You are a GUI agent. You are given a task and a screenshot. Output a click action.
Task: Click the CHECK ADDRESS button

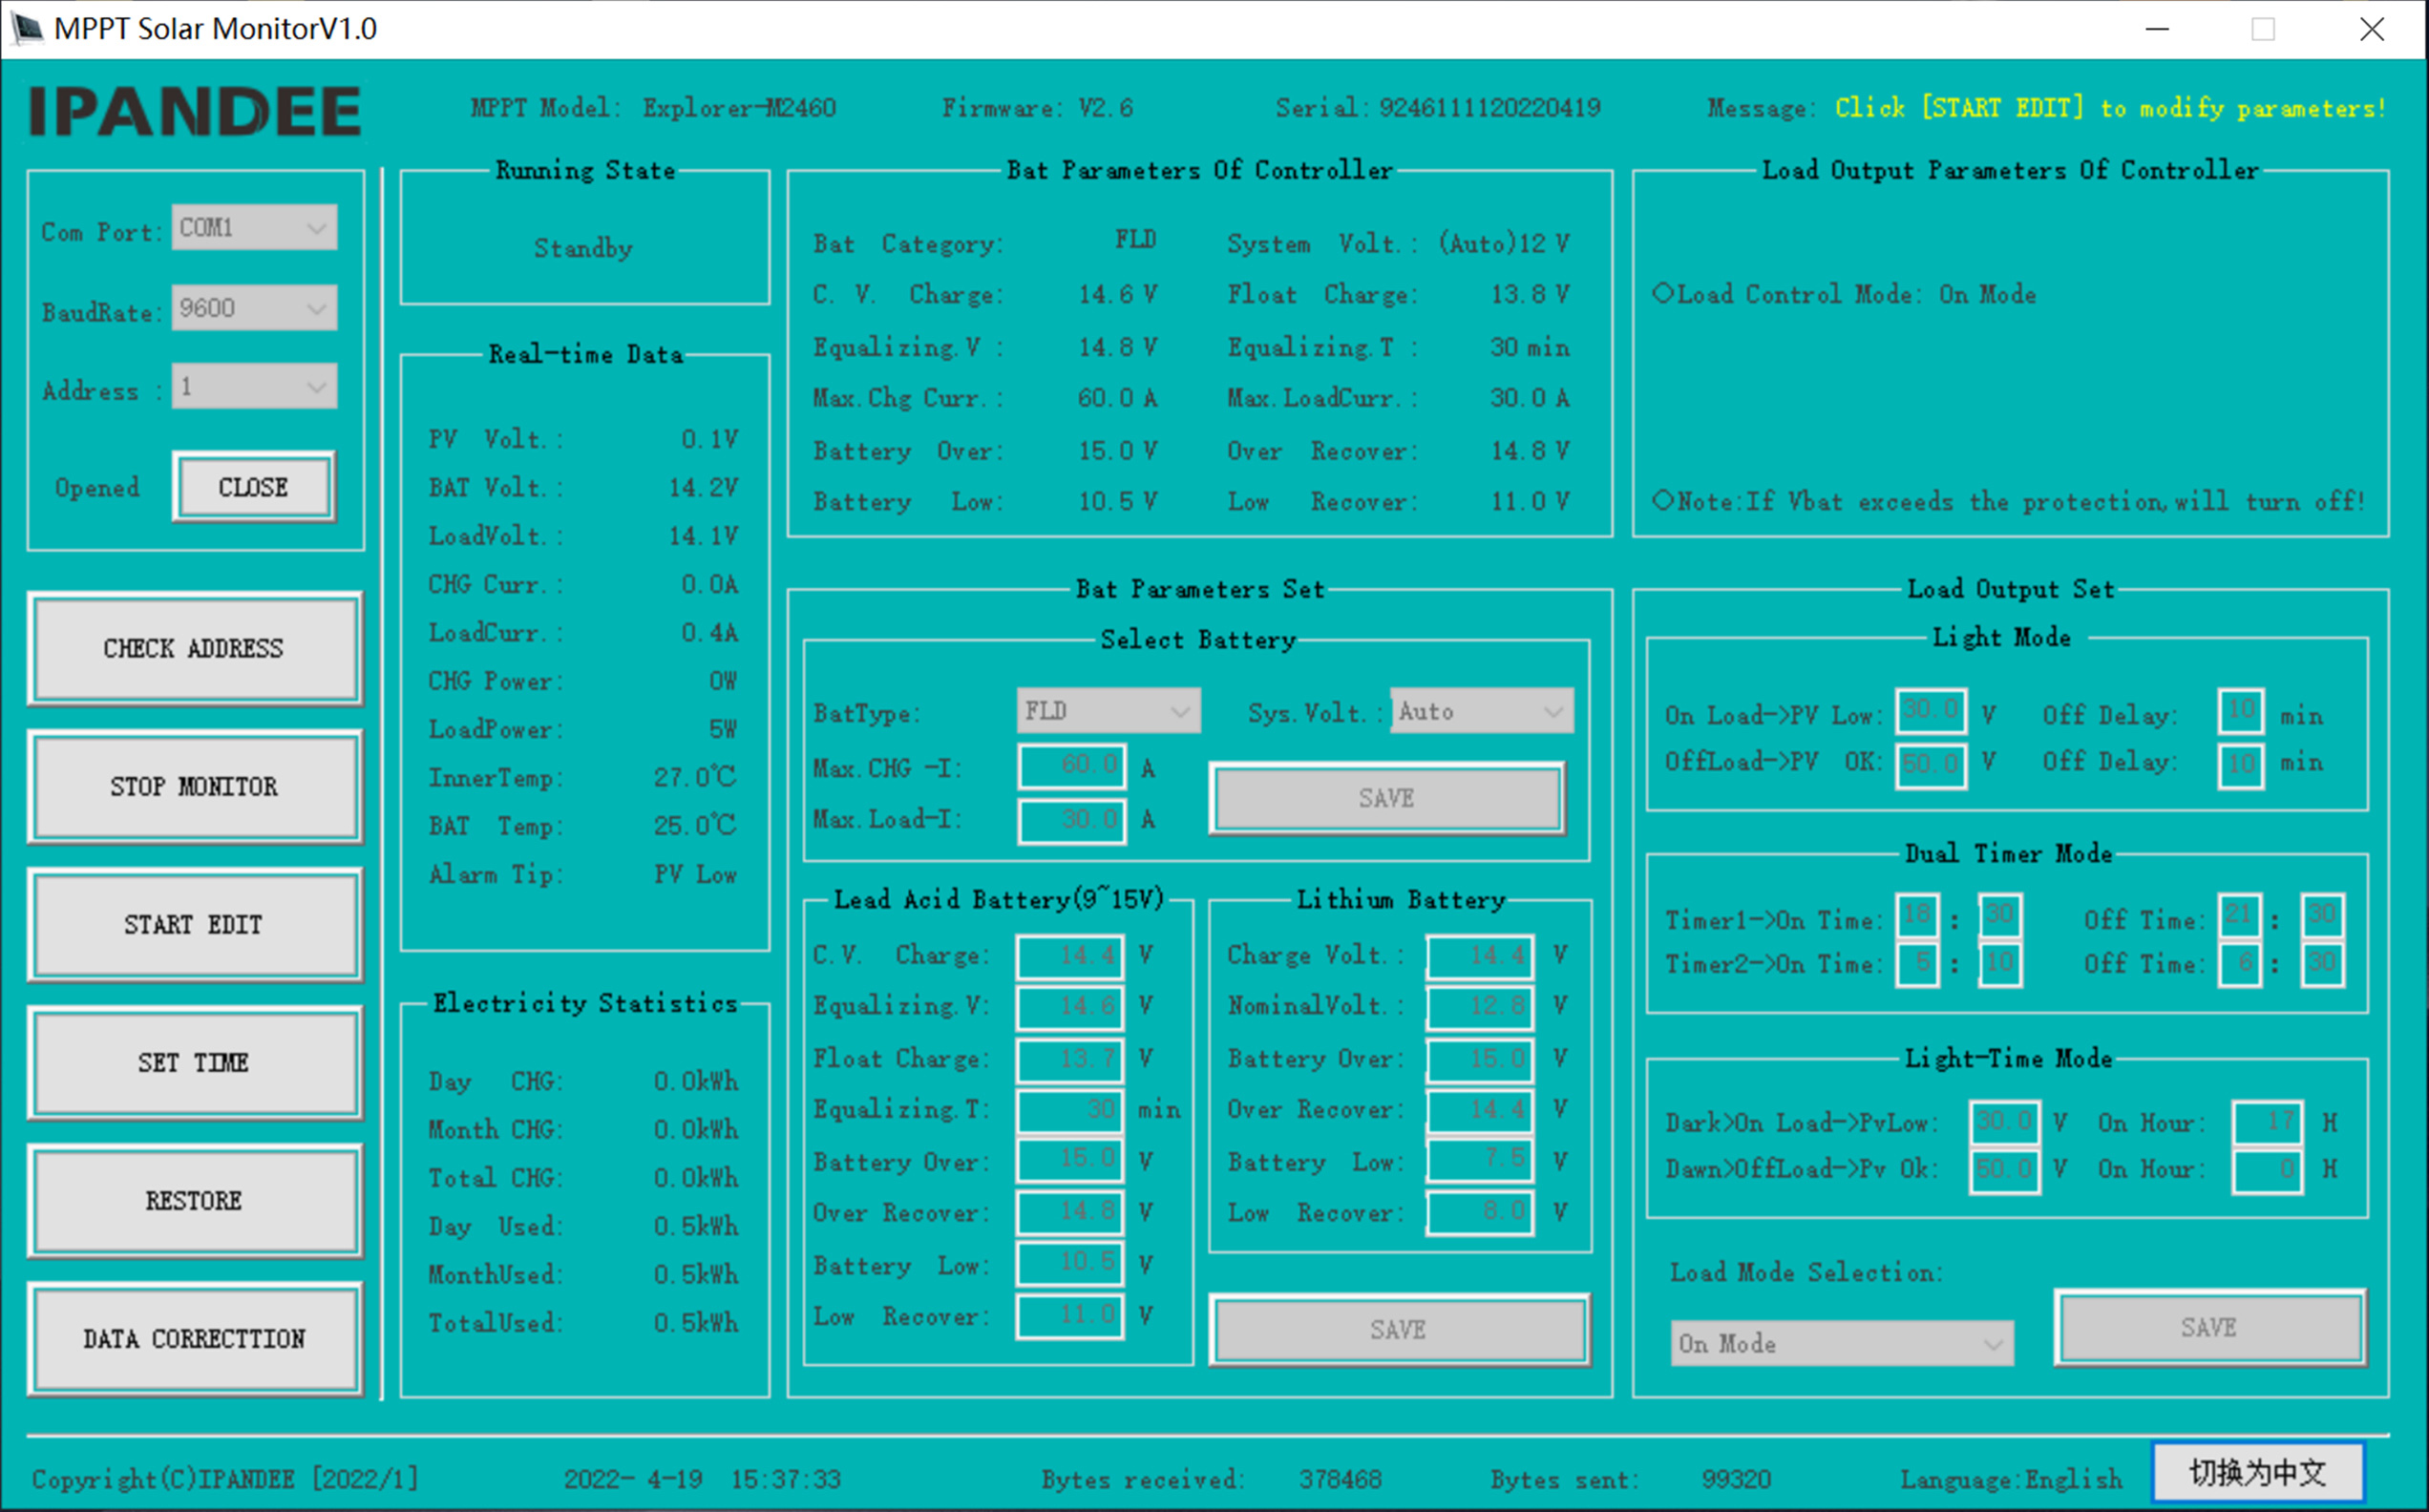click(195, 648)
